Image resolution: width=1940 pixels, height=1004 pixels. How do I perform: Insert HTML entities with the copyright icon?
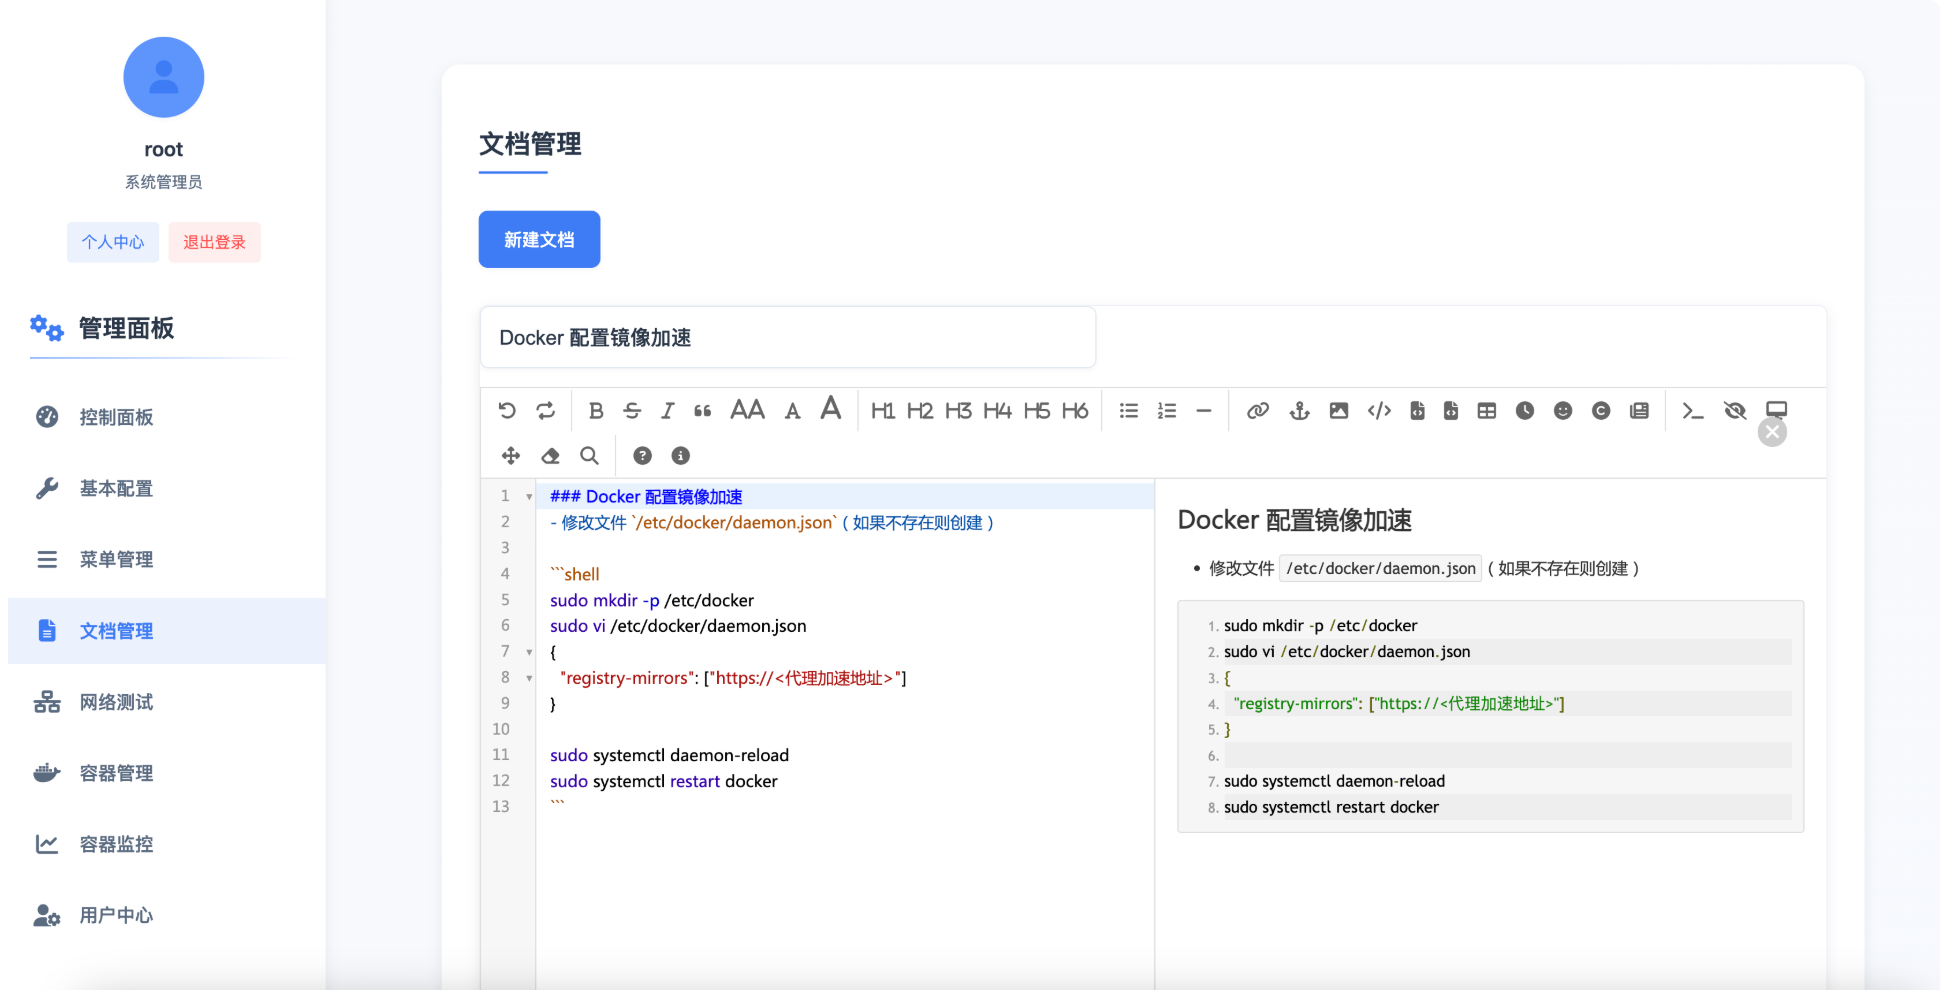[x=1601, y=410]
